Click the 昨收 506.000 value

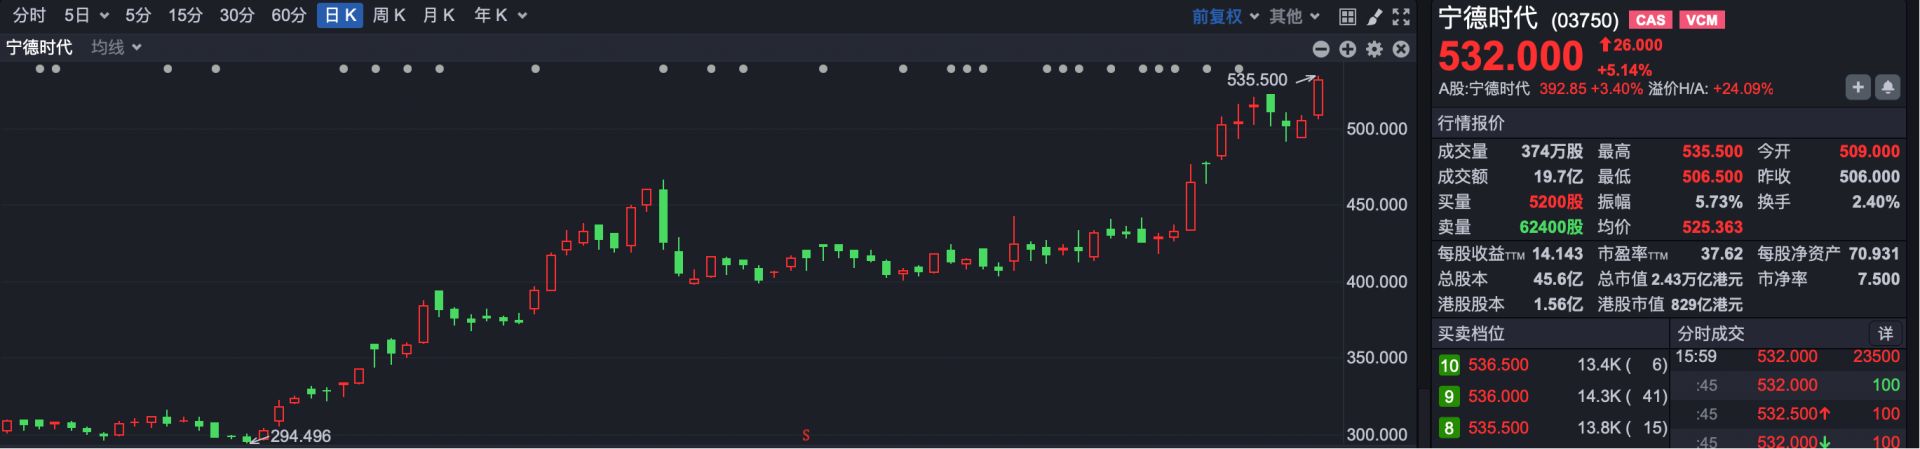[1869, 176]
